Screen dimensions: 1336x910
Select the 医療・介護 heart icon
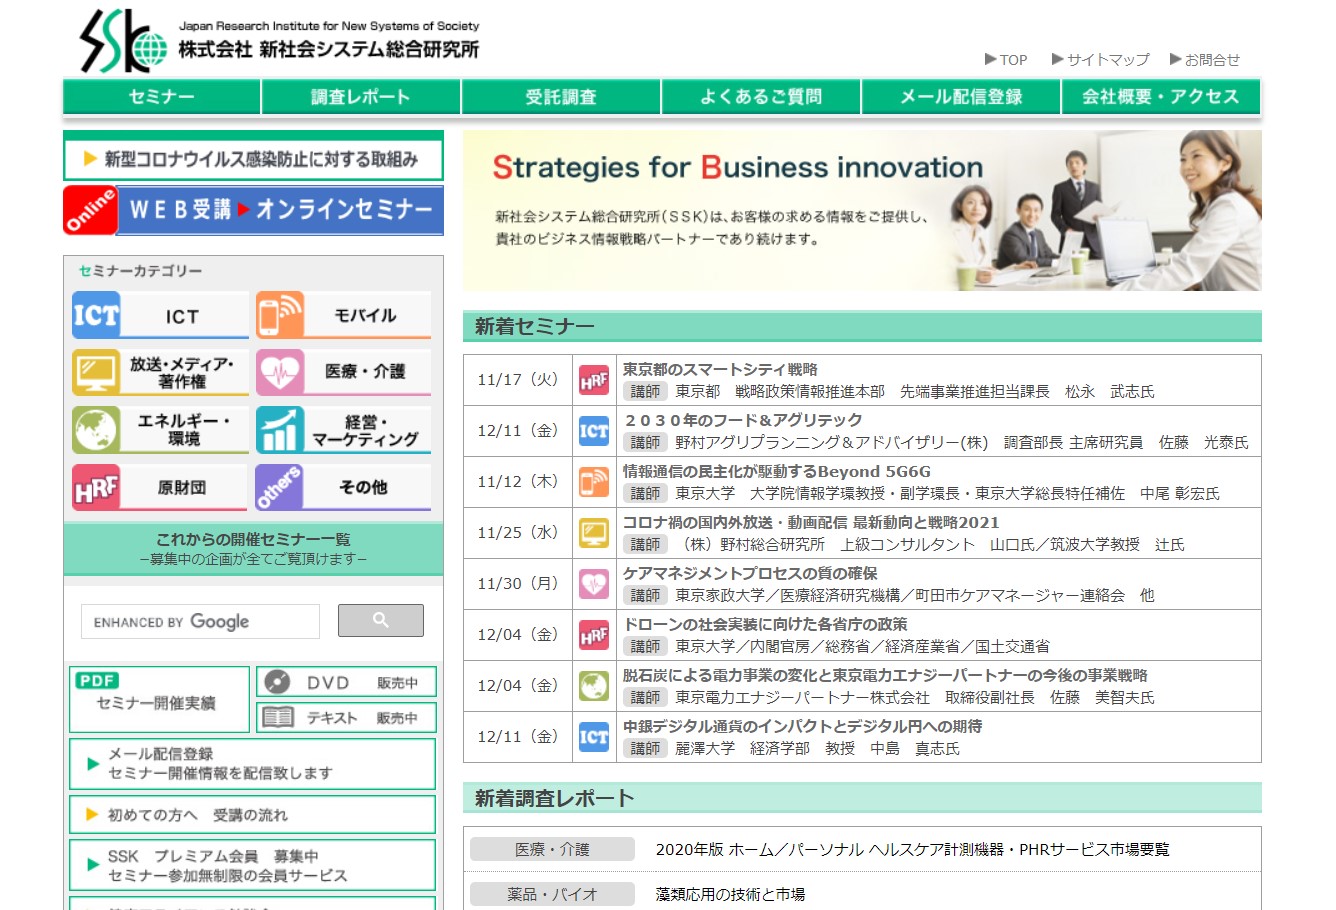click(x=280, y=373)
